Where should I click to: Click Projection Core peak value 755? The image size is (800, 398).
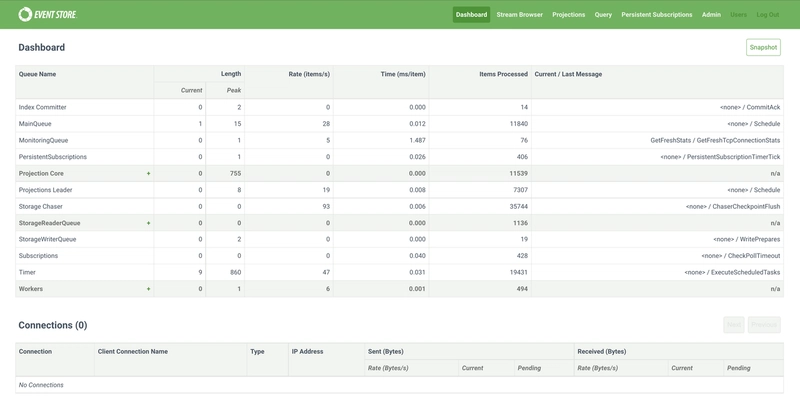(236, 173)
